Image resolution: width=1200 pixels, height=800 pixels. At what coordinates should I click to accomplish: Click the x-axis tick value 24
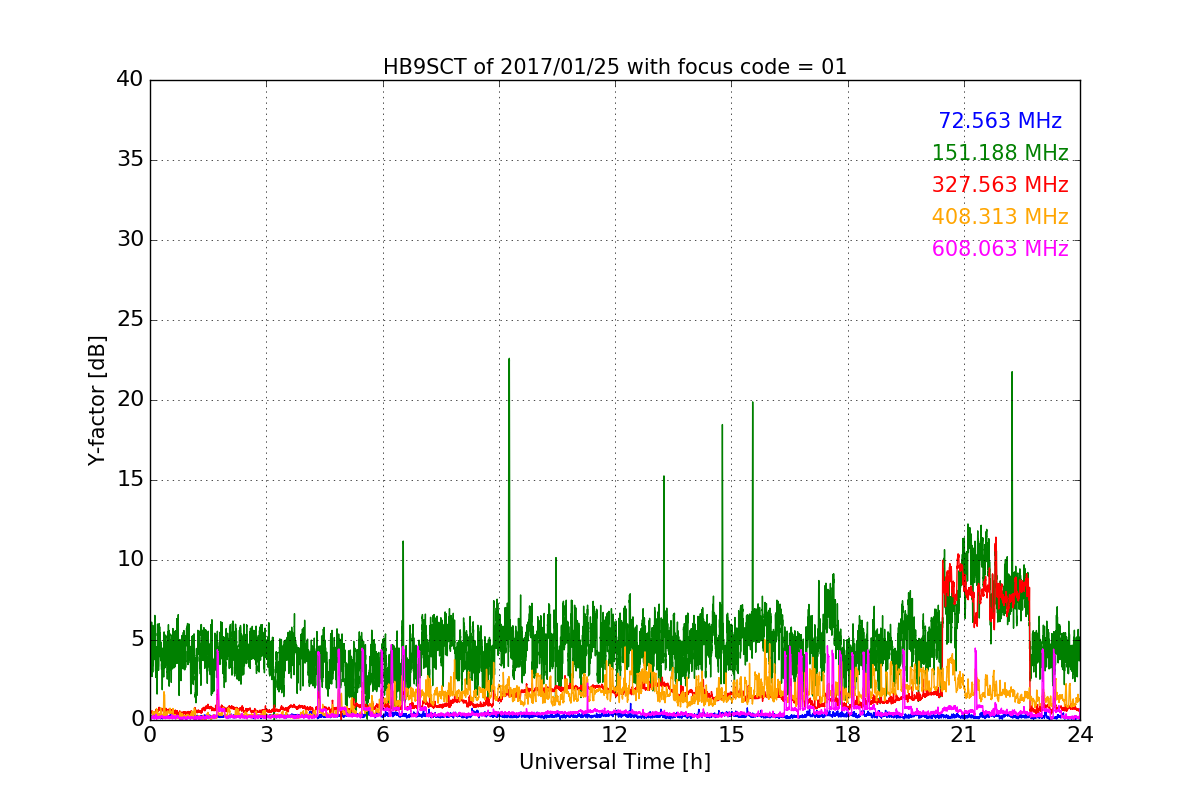click(1080, 734)
